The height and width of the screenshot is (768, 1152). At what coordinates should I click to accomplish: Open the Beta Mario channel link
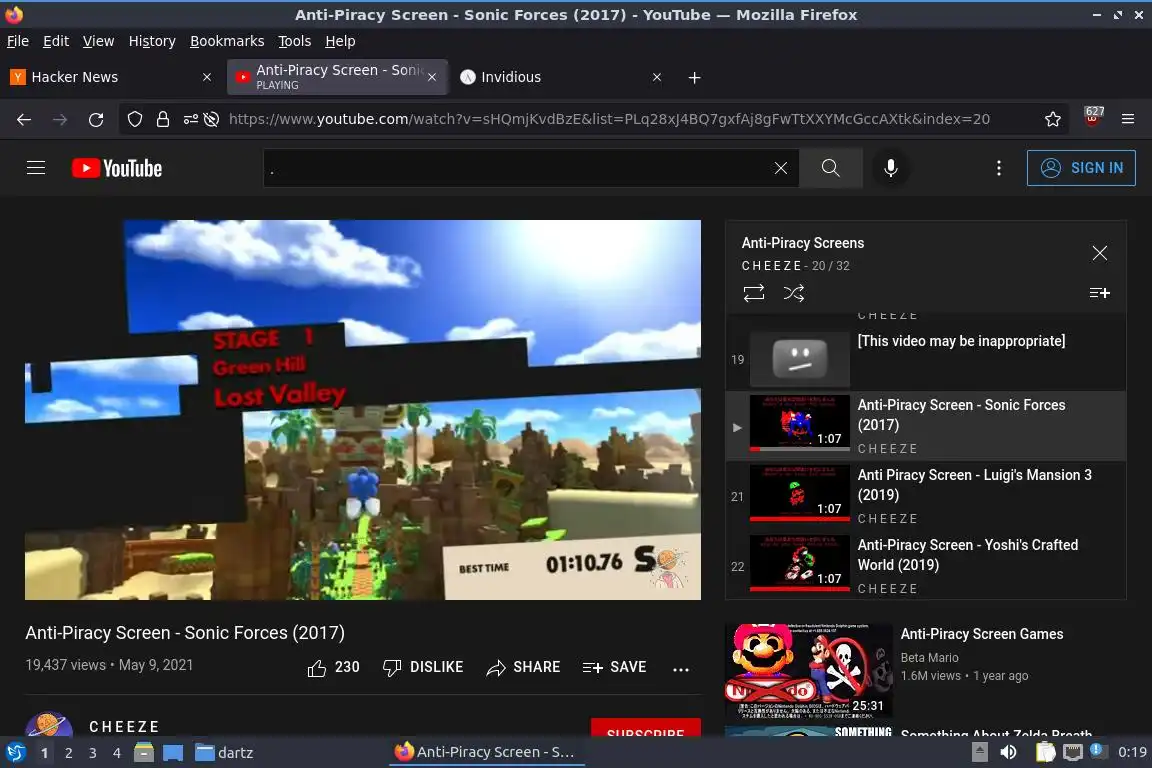[929, 658]
